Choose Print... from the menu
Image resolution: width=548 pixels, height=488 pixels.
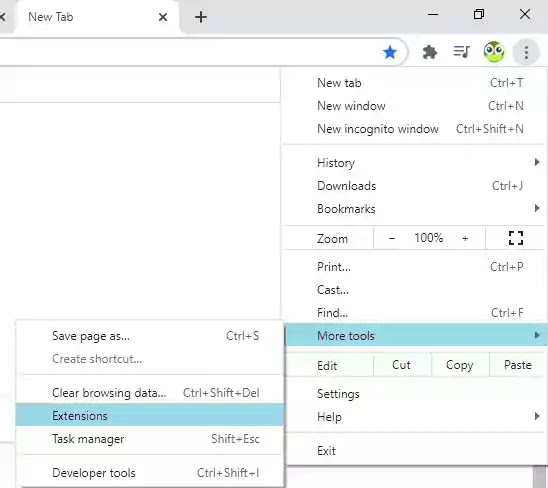pos(414,267)
